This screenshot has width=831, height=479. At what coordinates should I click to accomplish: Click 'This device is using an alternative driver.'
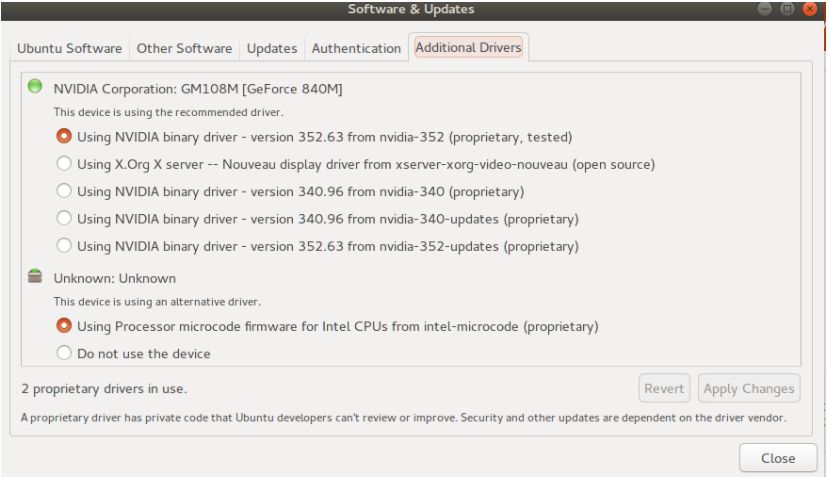click(157, 302)
